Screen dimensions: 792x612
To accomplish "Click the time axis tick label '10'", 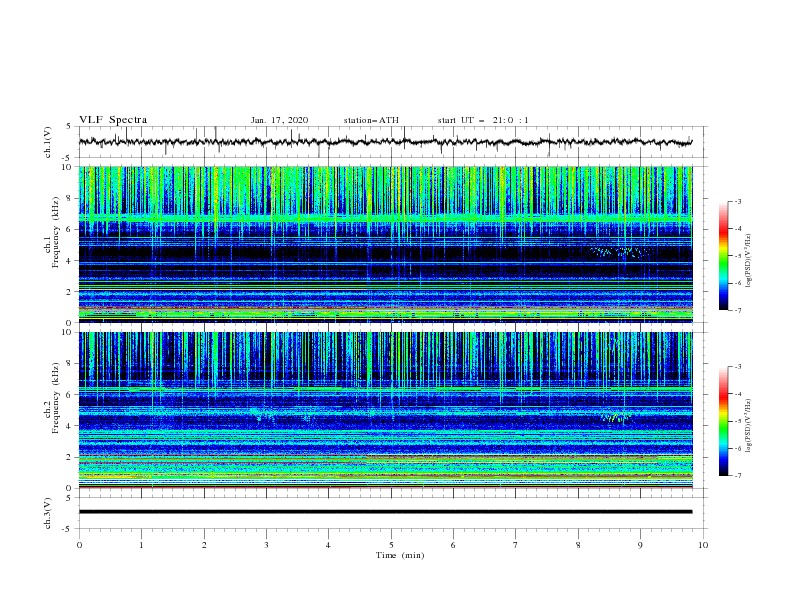I will 703,545.
